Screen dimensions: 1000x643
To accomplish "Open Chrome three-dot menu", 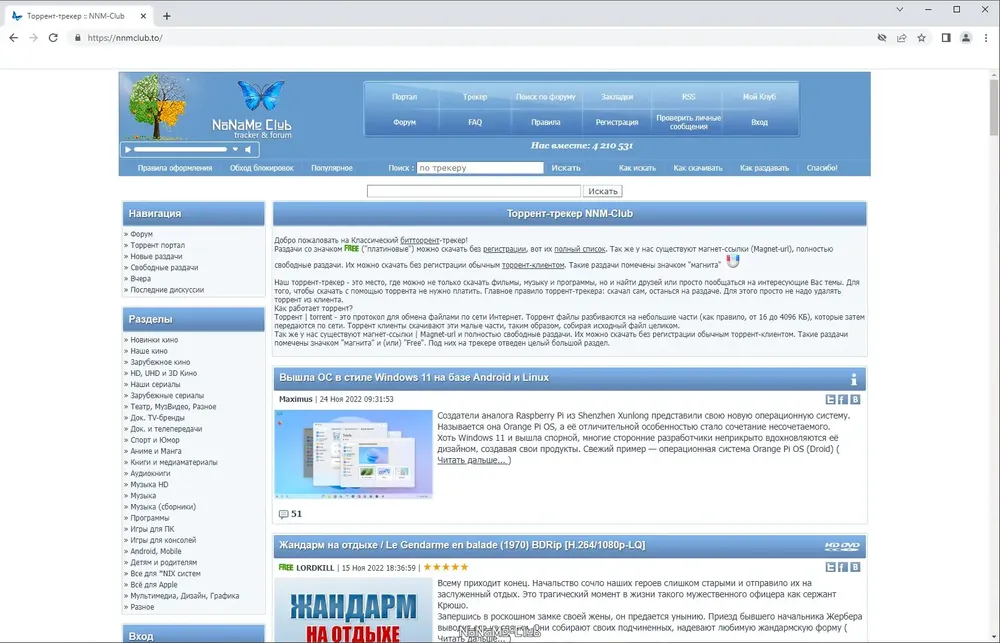I will click(x=985, y=38).
